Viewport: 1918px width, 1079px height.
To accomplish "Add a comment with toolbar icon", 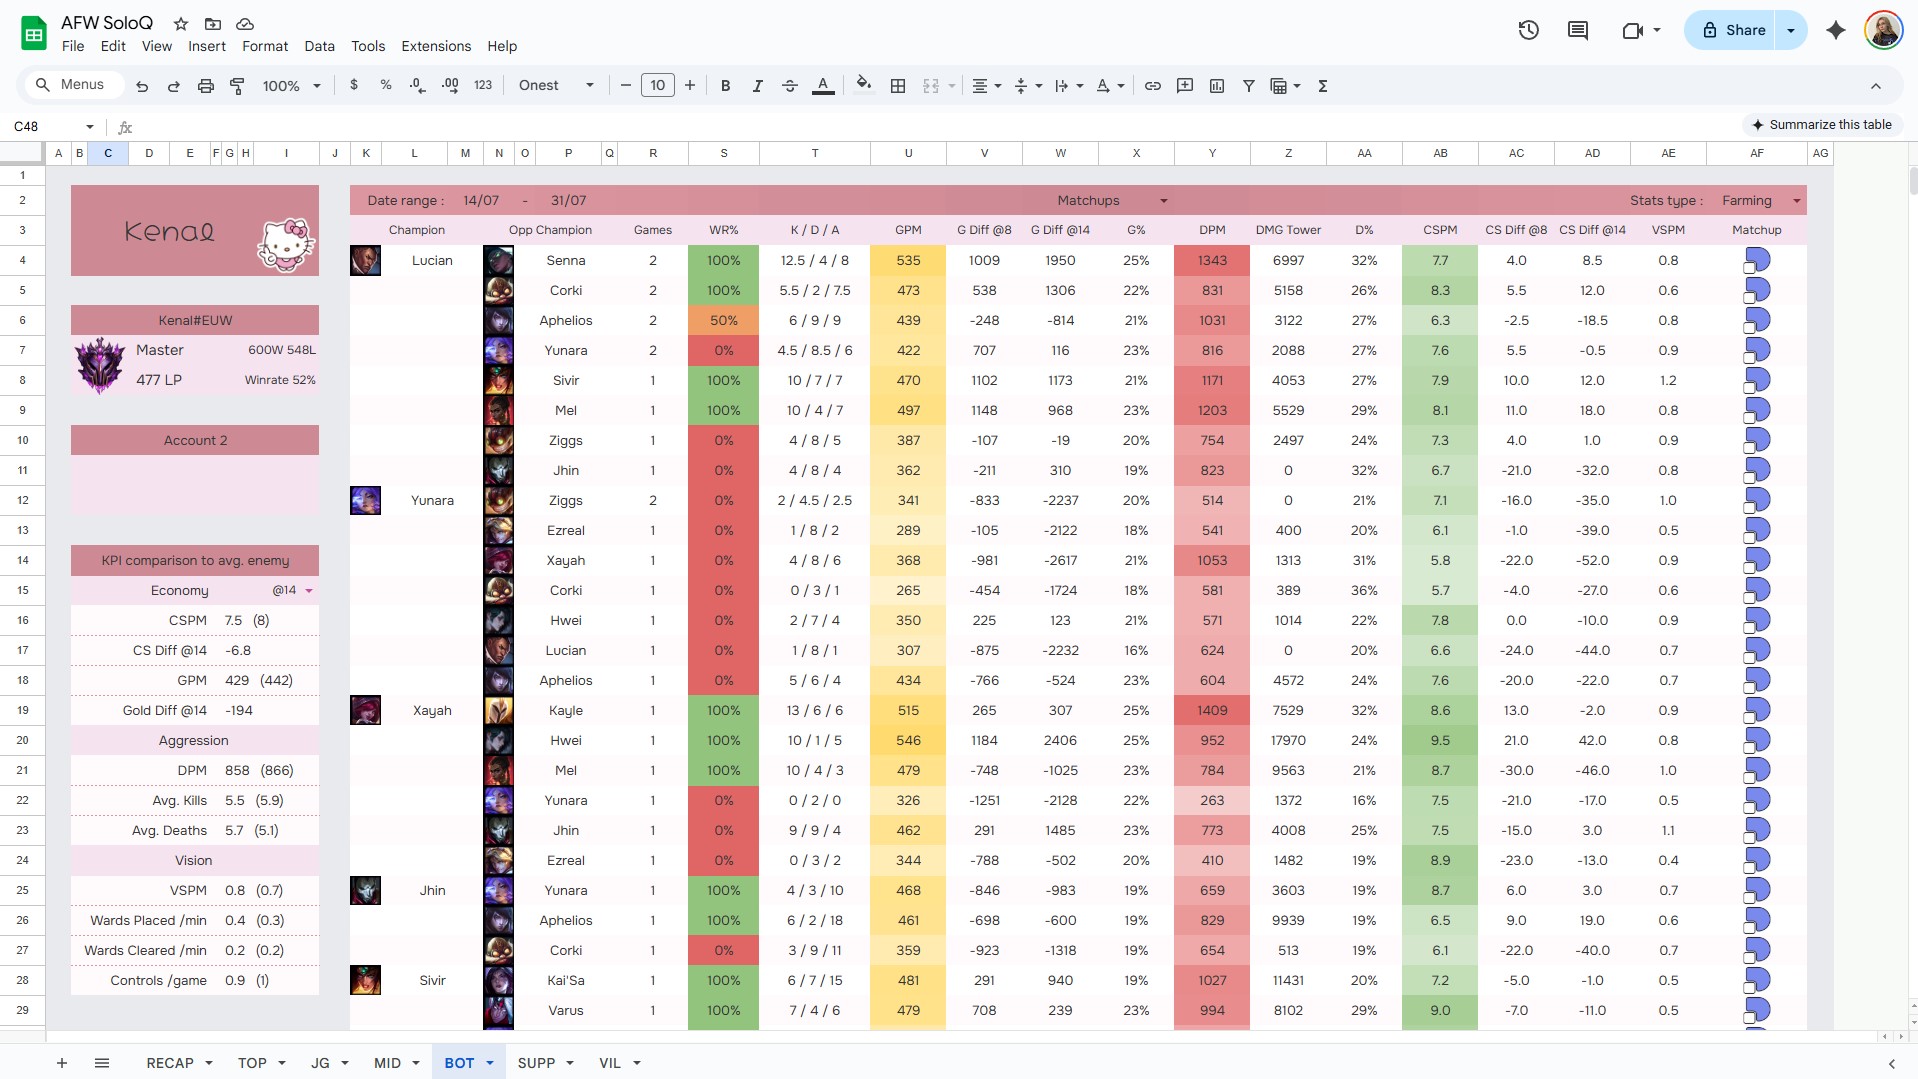I will 1185,86.
